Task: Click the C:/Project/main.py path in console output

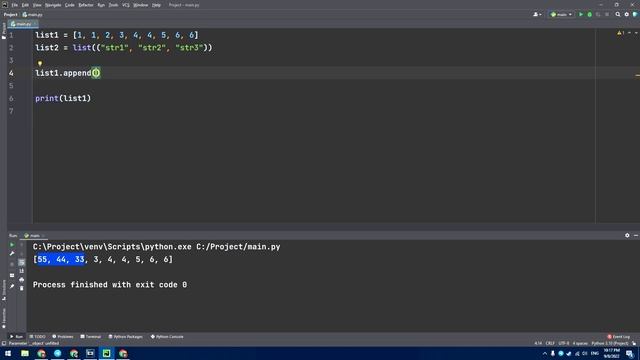Action: point(238,247)
